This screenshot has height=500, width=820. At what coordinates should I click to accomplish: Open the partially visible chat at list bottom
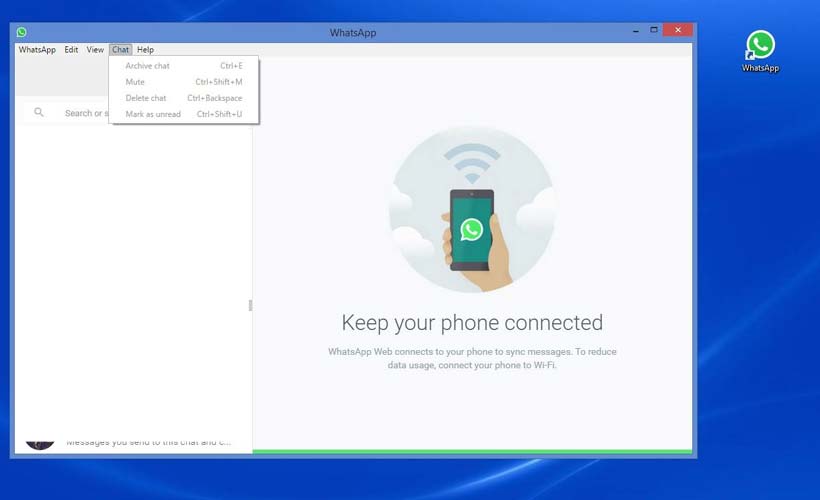[133, 444]
